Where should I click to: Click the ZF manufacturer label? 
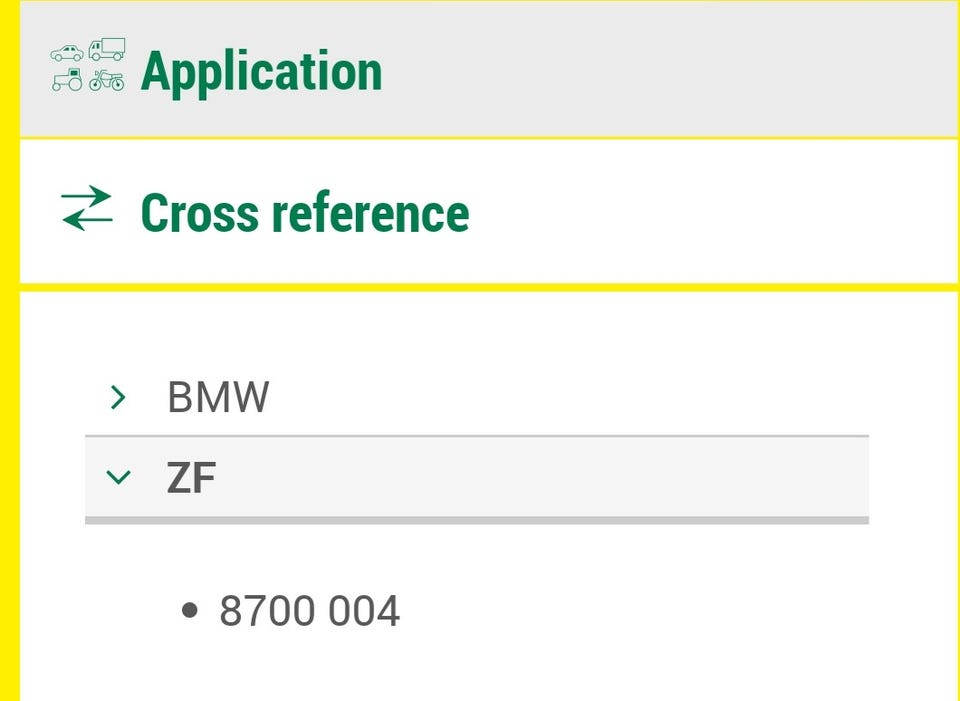(191, 480)
